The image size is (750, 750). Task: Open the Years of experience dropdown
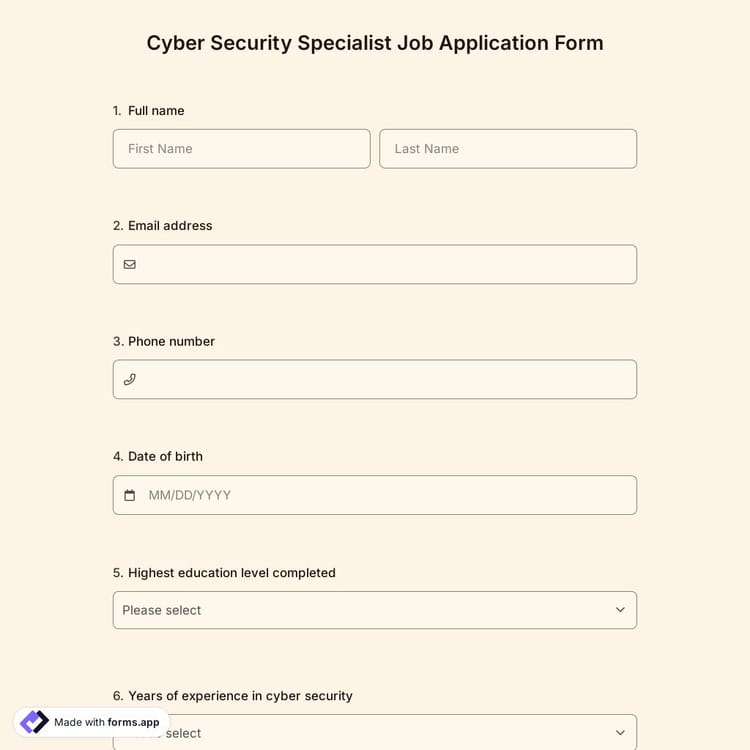tap(400, 733)
